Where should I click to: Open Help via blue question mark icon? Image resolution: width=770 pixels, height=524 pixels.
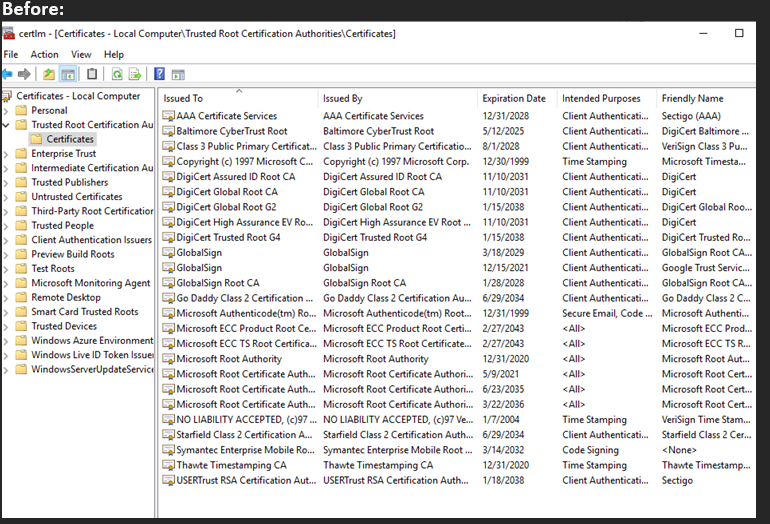pyautogui.click(x=159, y=74)
